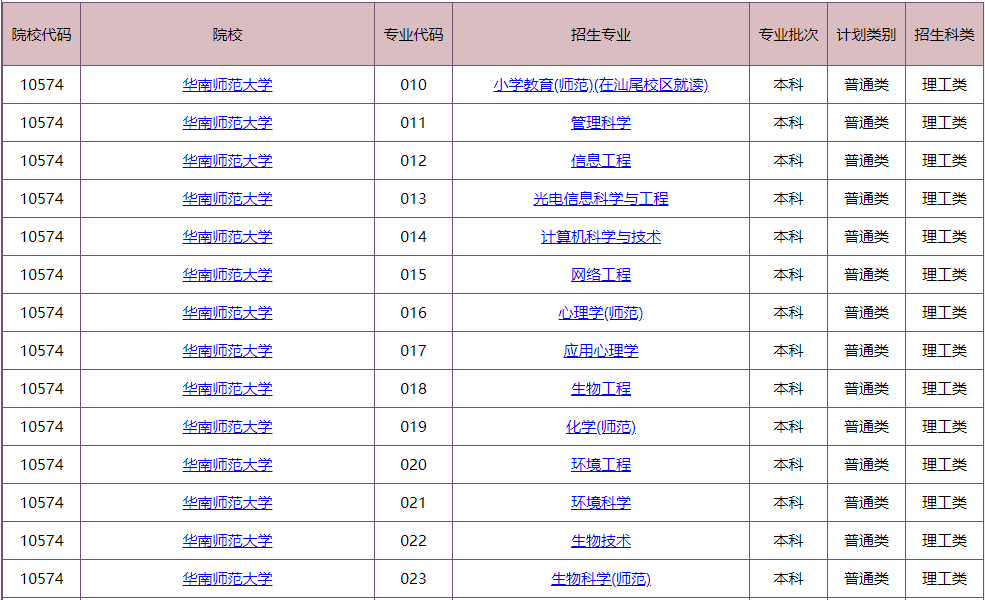Open 华南师范大学 link in row 016
This screenshot has width=985, height=600.
tap(227, 313)
